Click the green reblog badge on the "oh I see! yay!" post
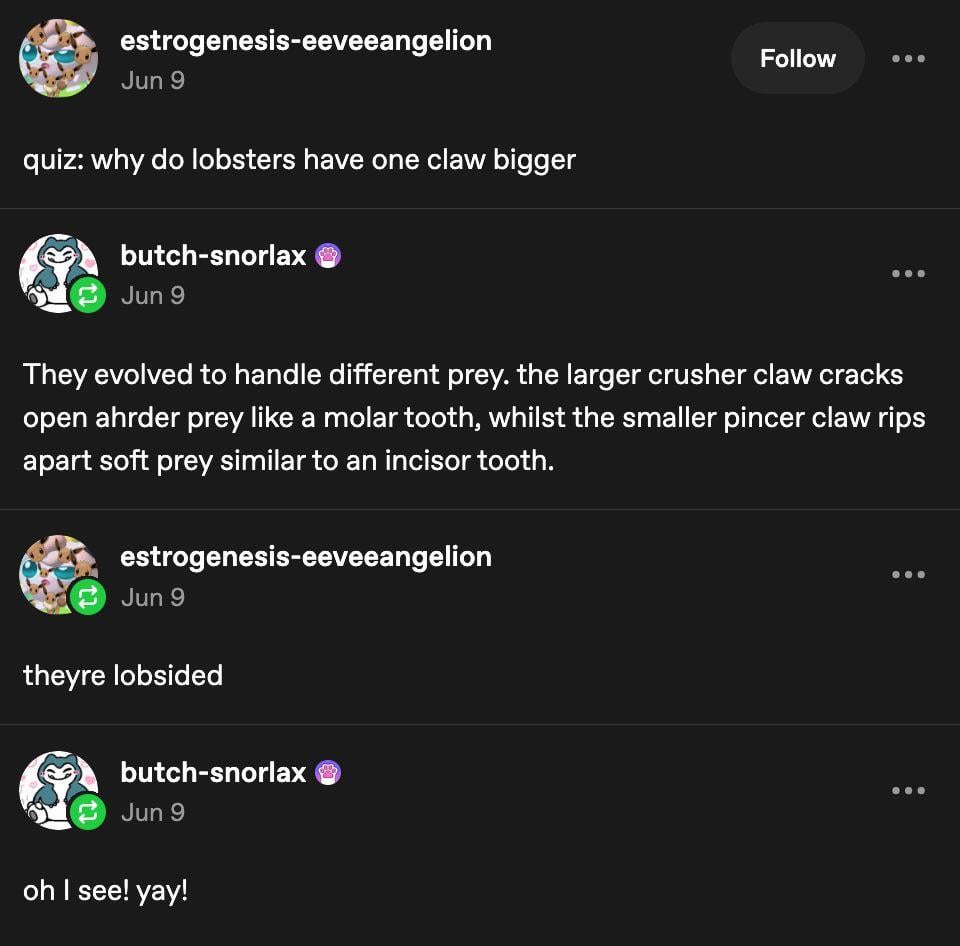960x946 pixels. pos(88,812)
